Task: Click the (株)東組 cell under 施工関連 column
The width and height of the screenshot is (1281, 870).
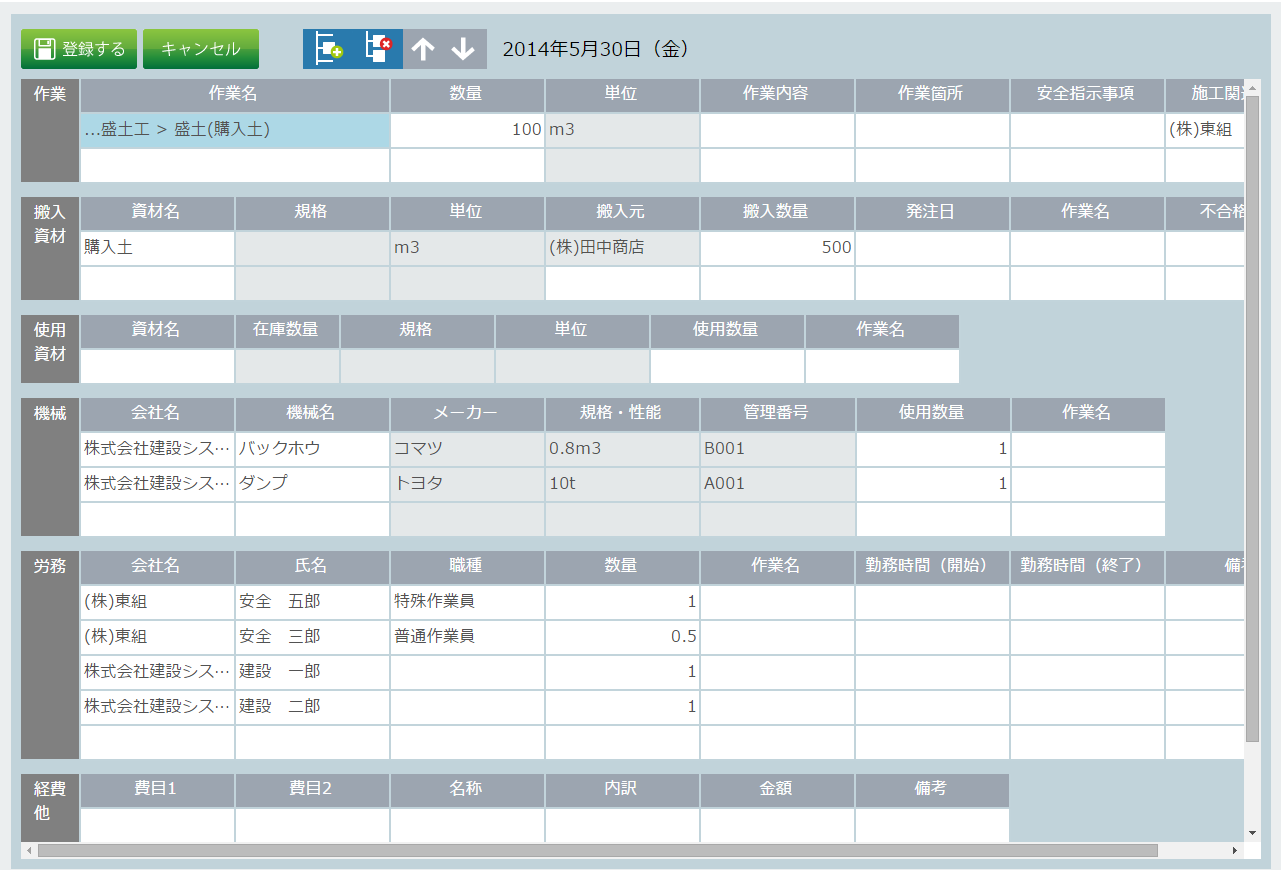Action: tap(1205, 130)
